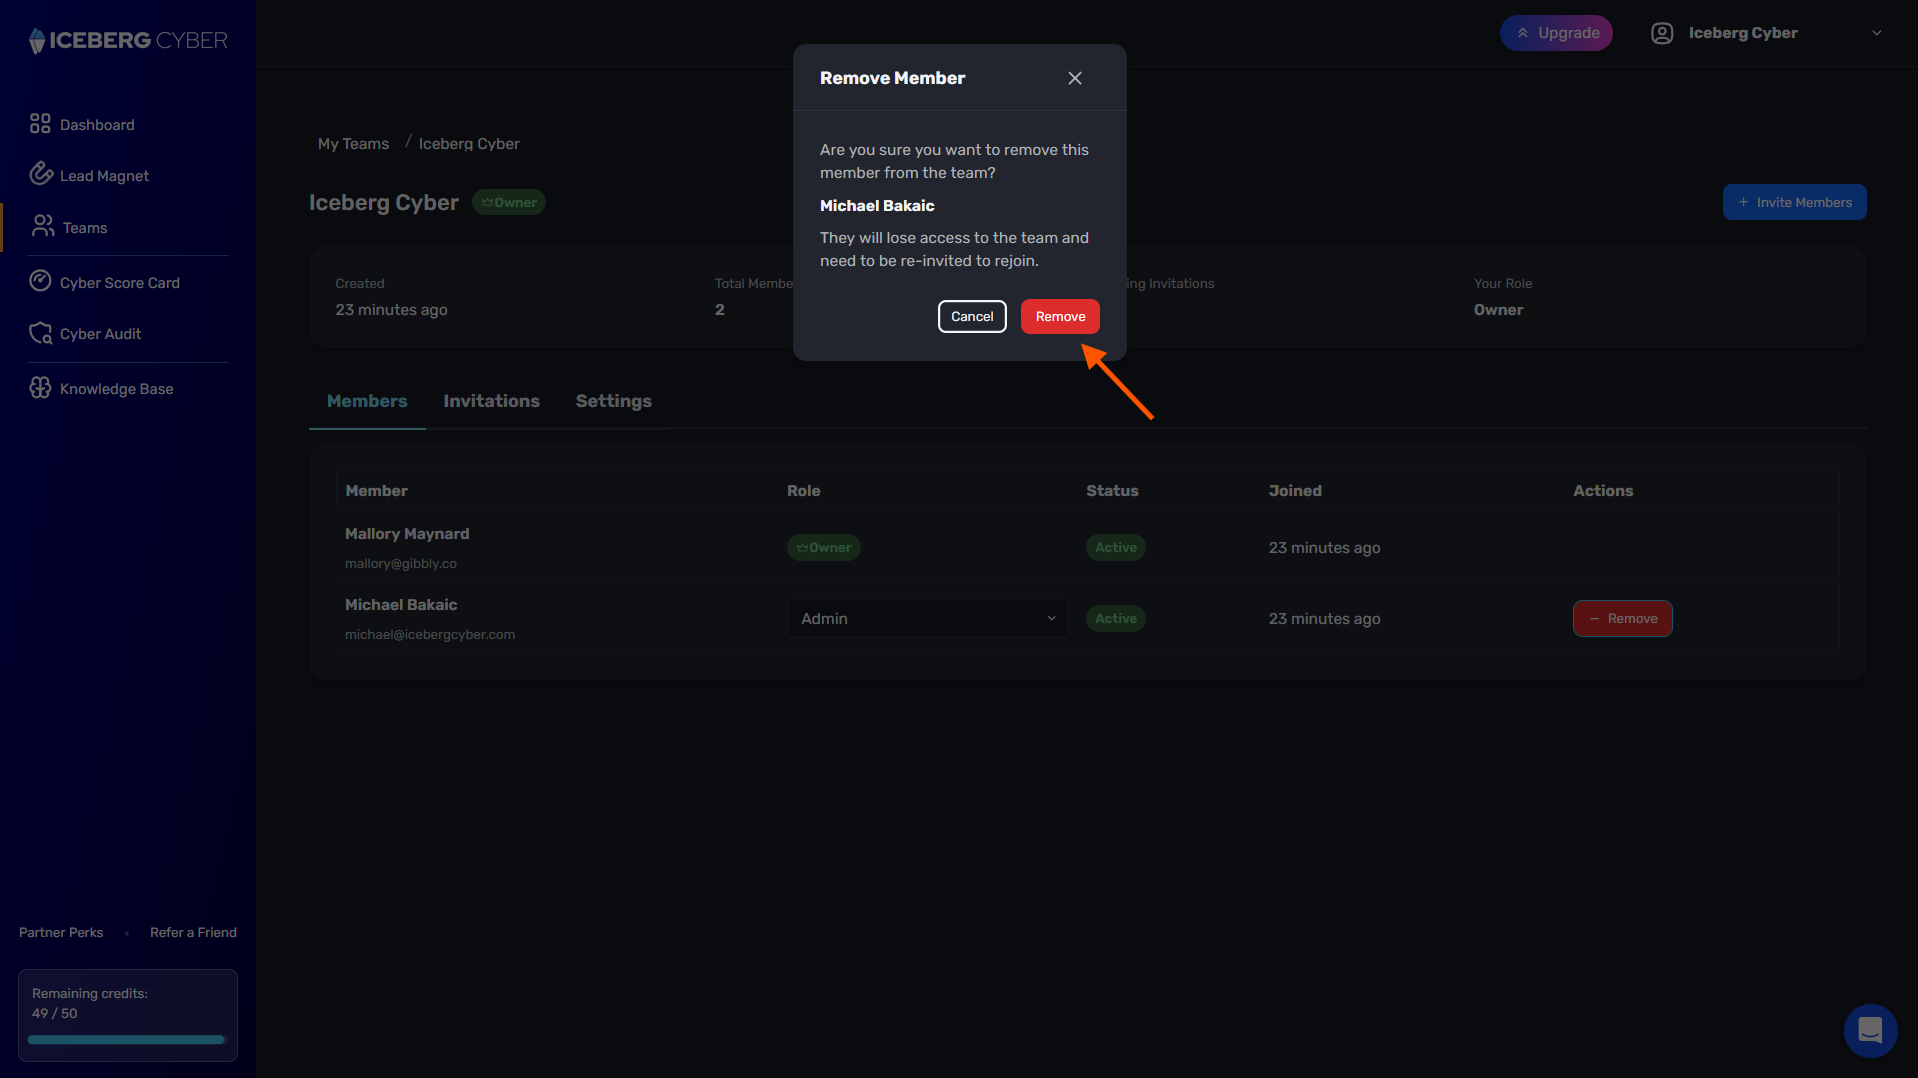Viewport: 1918px width, 1078px height.
Task: Open Cyber Score Card gauge icon
Action: [x=40, y=281]
